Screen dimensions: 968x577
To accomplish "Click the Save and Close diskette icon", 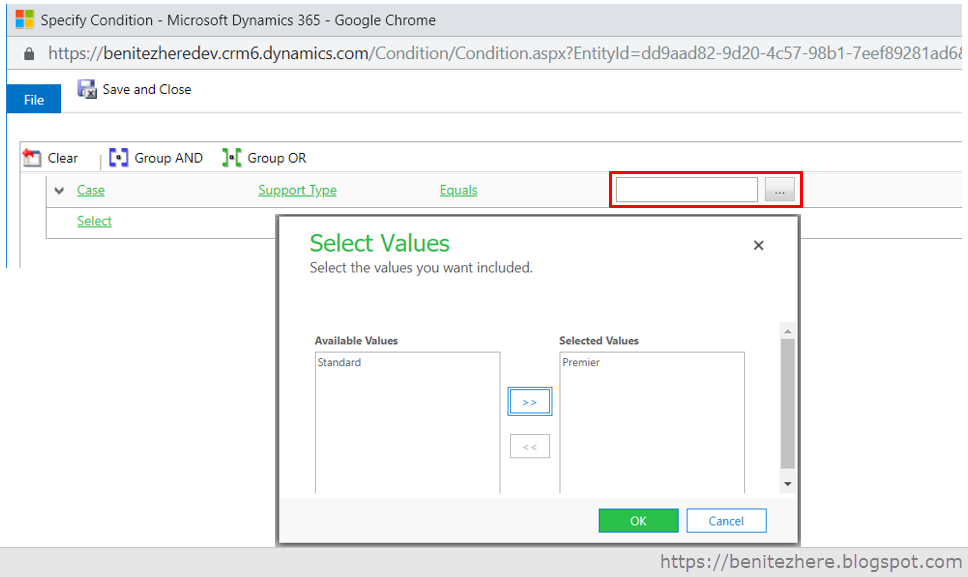I will (x=86, y=89).
